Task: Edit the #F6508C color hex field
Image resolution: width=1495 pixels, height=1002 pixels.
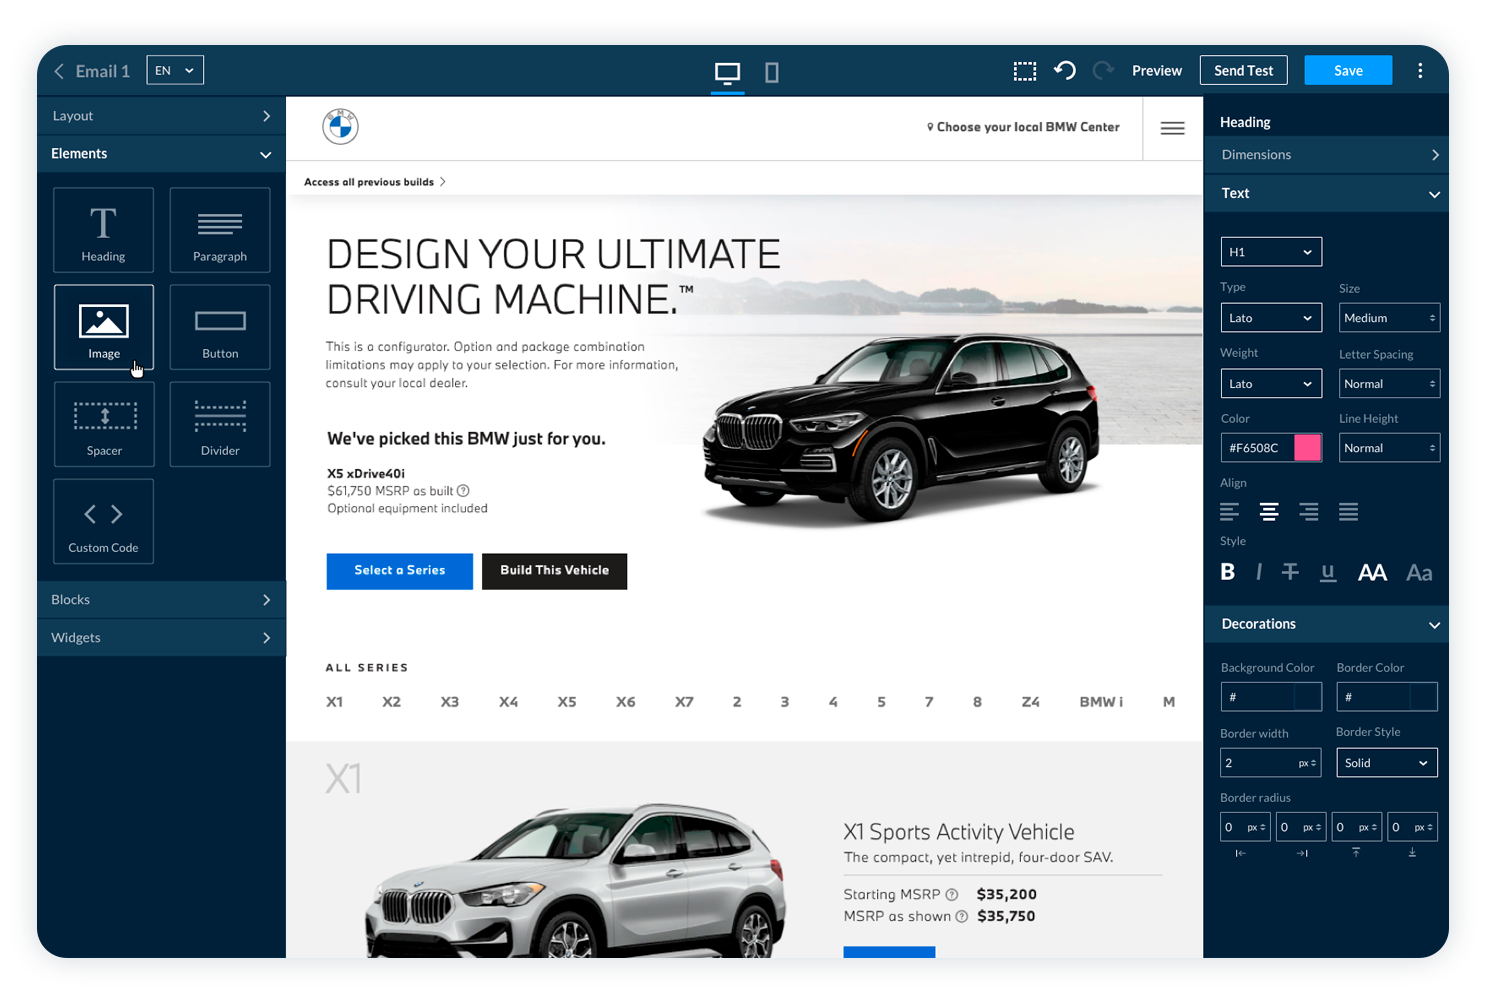Action: pos(1257,448)
